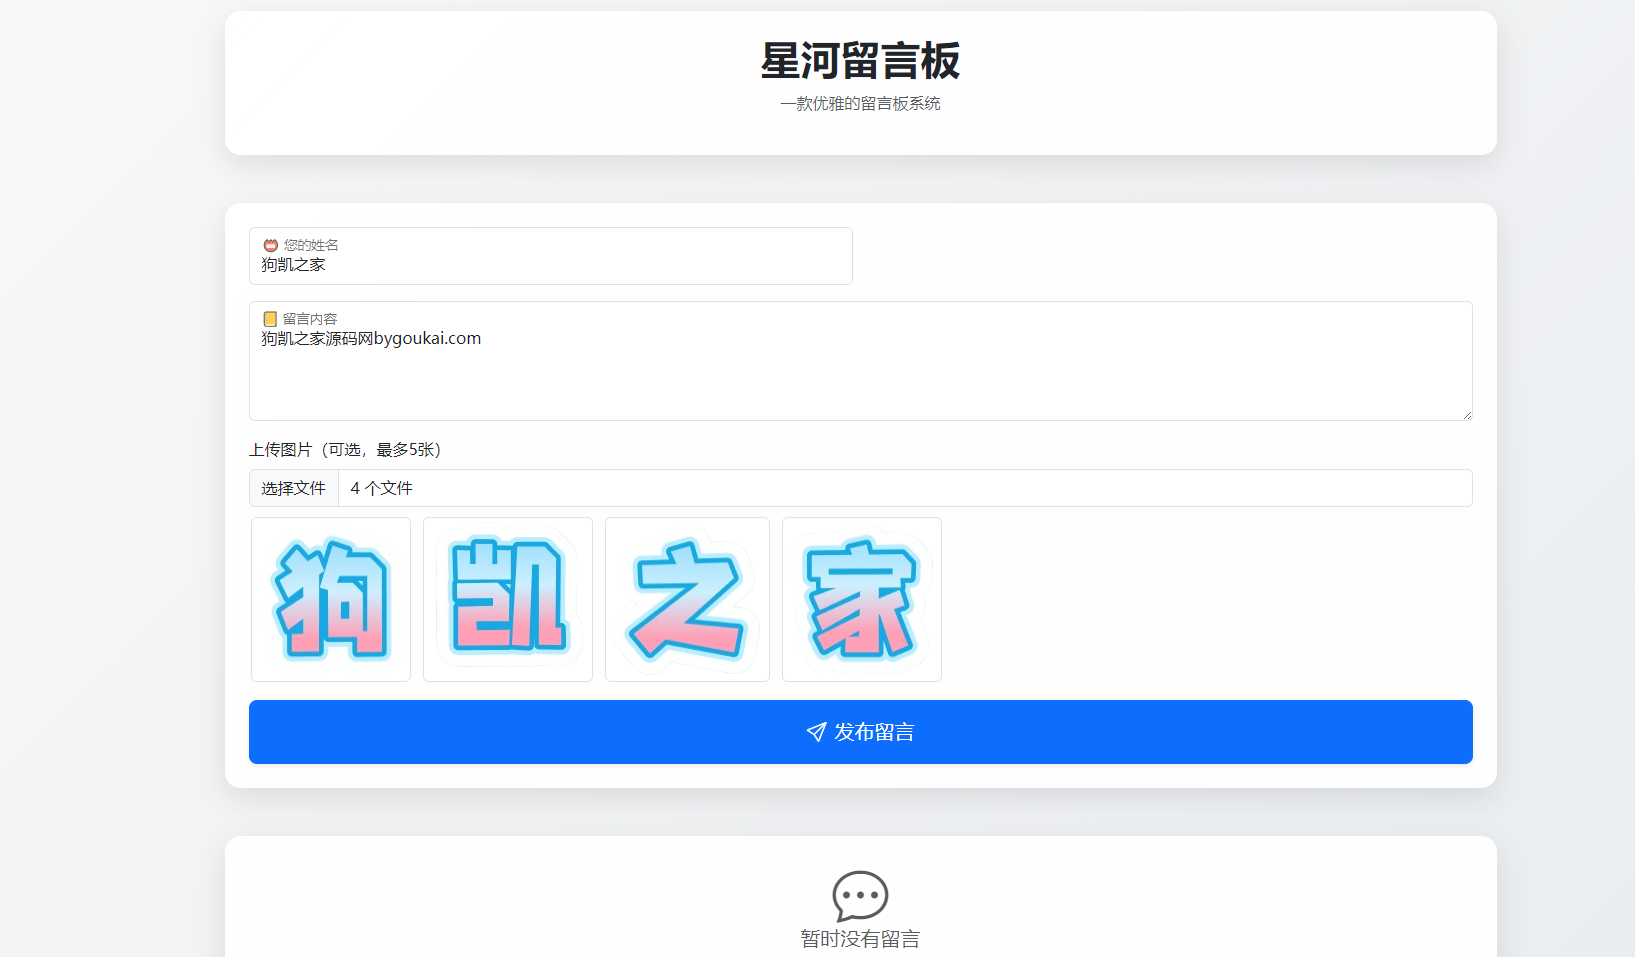This screenshot has height=957, width=1635.
Task: Click the speech bubble icon above 暂时没有留言
Action: coord(860,897)
